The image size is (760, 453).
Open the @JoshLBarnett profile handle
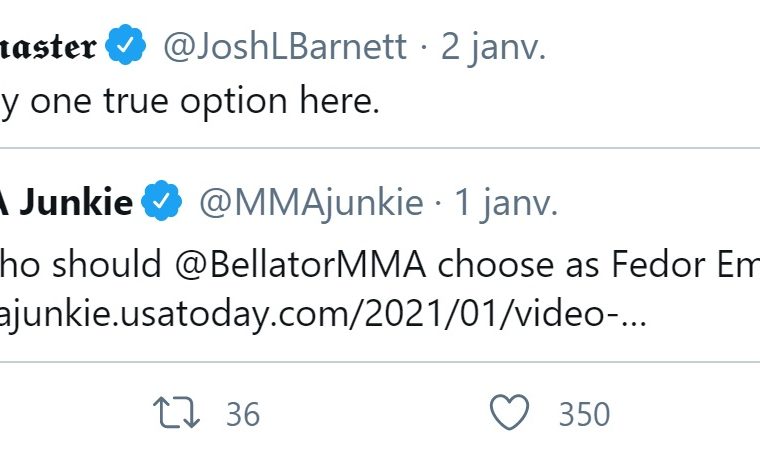point(285,47)
